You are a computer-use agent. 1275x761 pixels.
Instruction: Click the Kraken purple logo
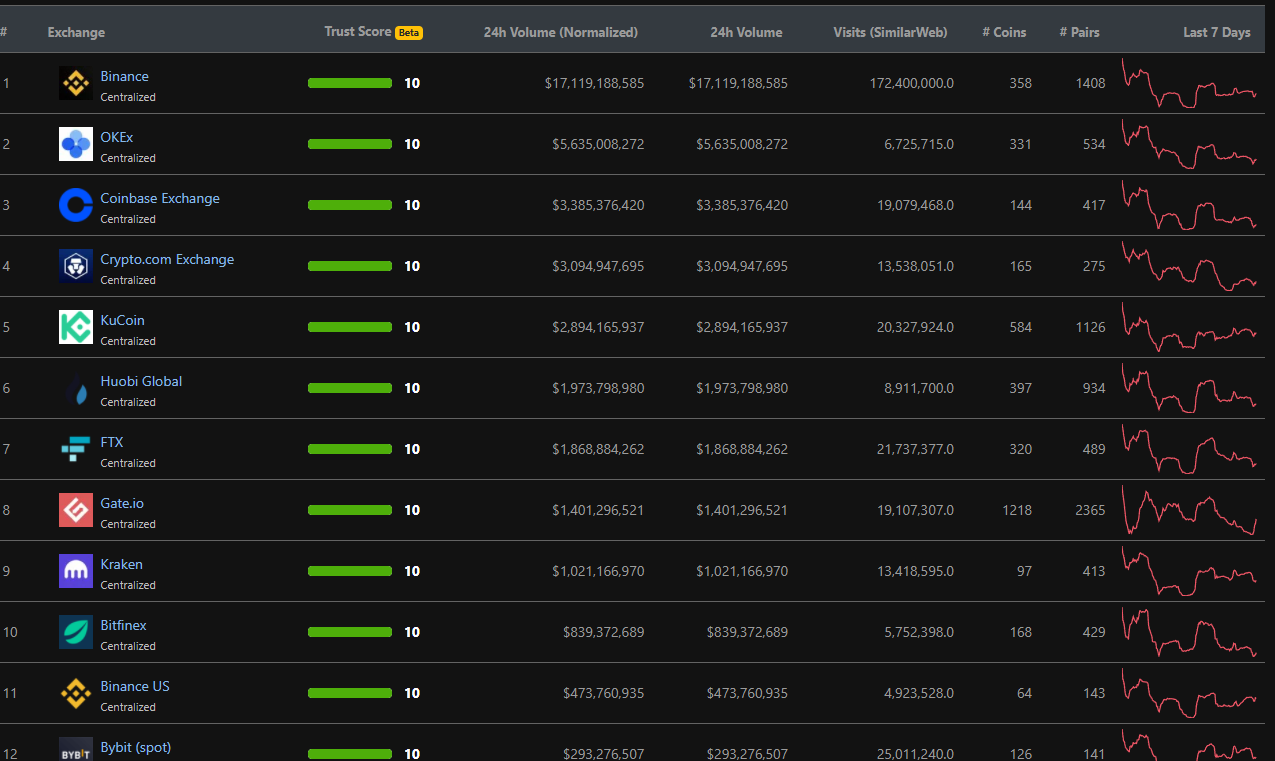[76, 572]
